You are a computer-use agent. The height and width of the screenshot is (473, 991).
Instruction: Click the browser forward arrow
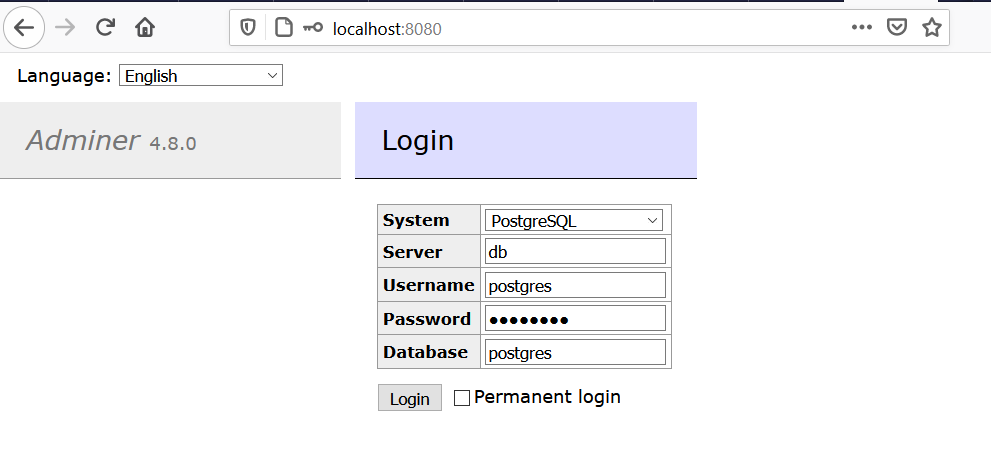coord(65,27)
